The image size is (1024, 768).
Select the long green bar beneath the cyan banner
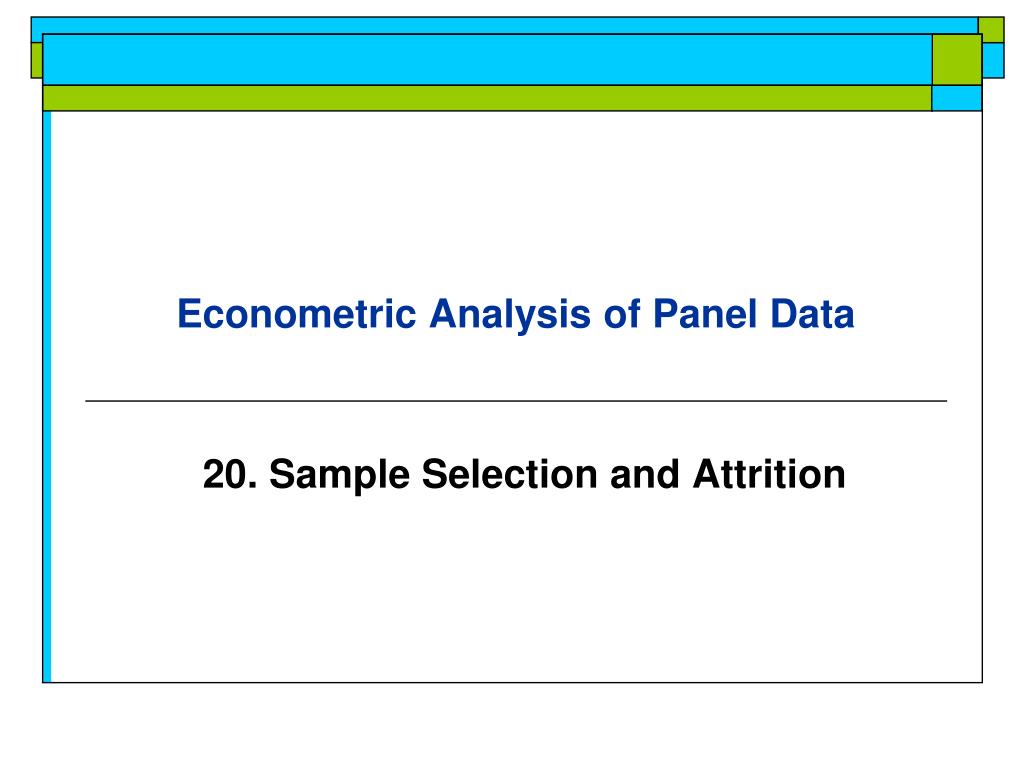[487, 98]
